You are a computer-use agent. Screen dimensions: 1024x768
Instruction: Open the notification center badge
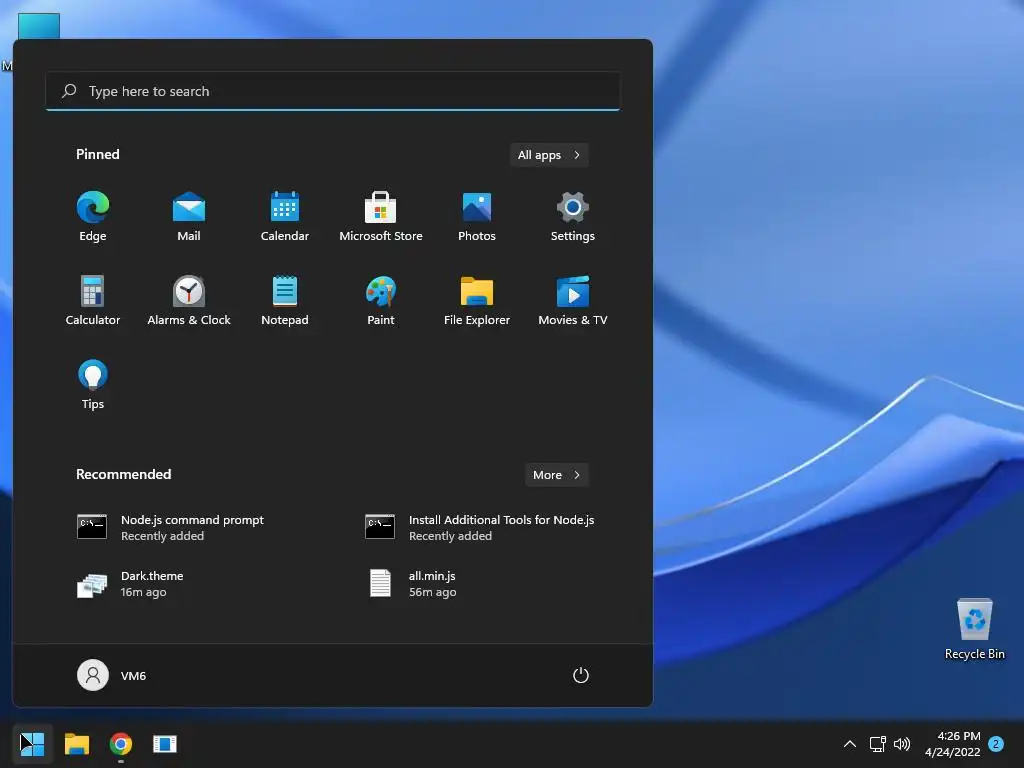click(997, 744)
